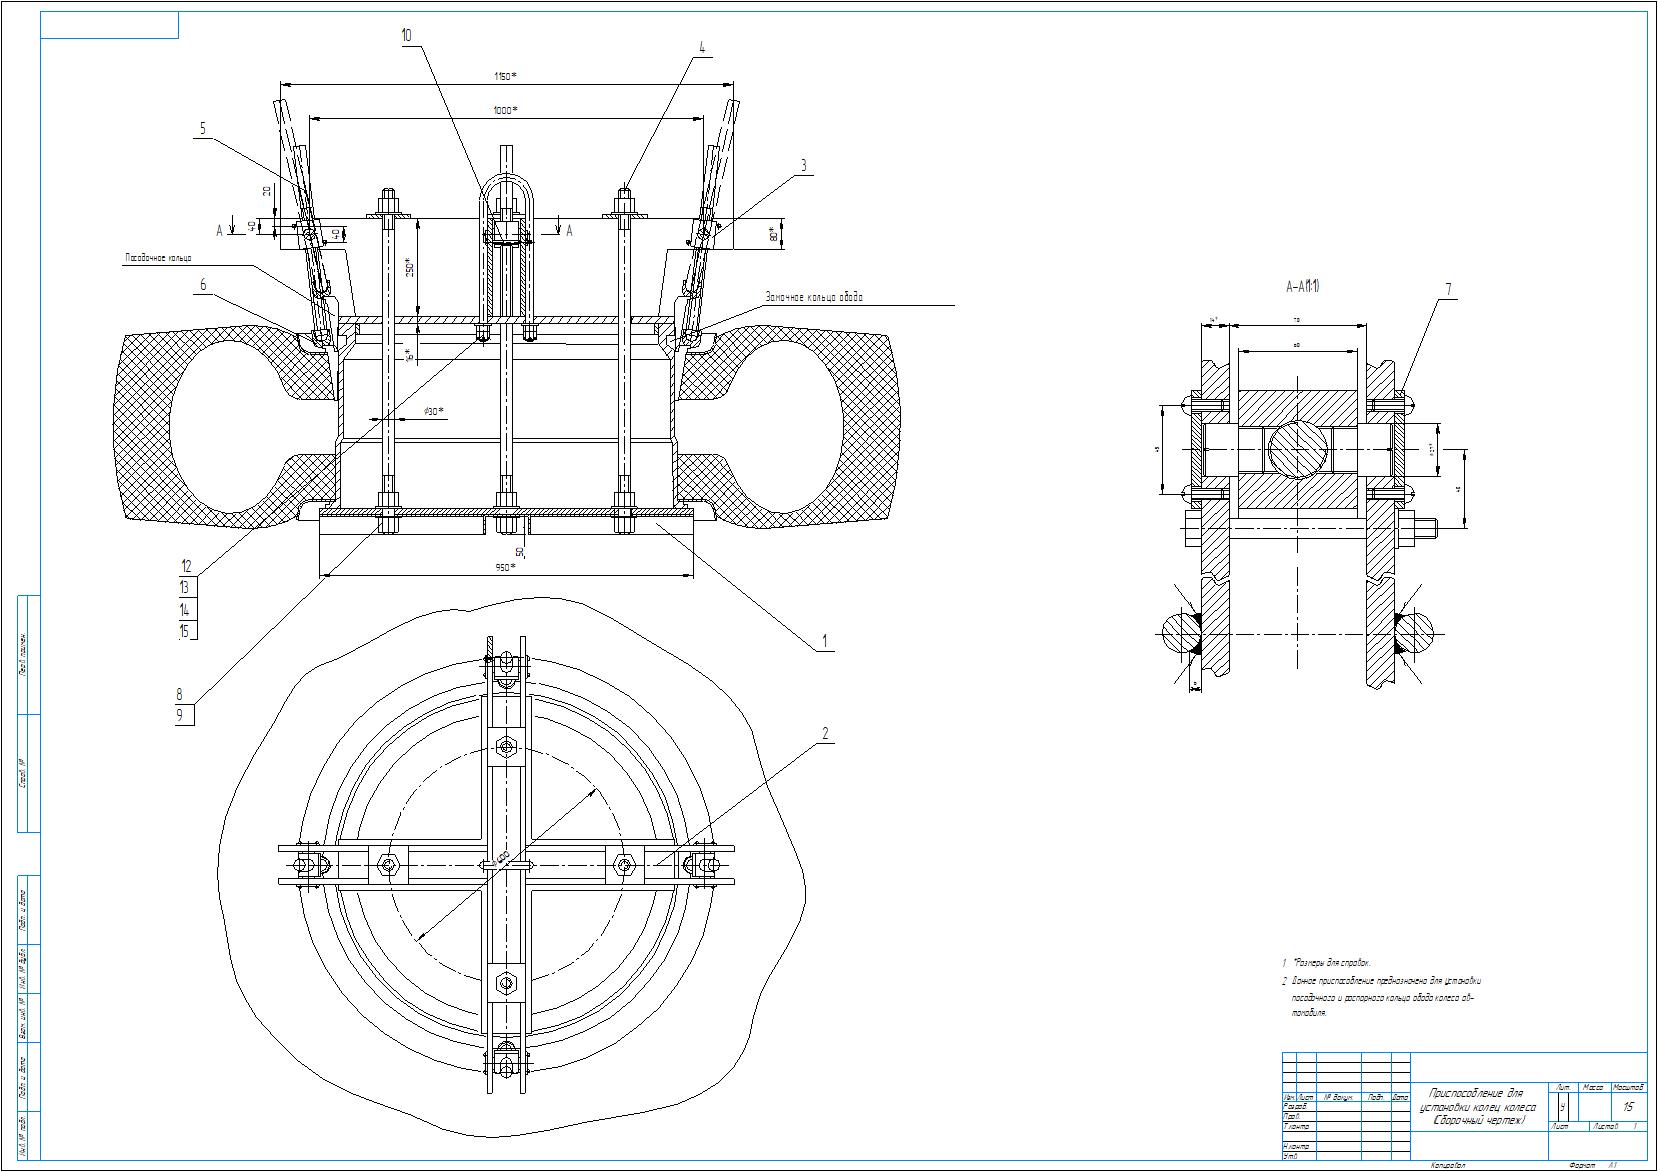The image size is (1658, 1172).
Task: Click callout number 5 on left
Action: point(203,128)
